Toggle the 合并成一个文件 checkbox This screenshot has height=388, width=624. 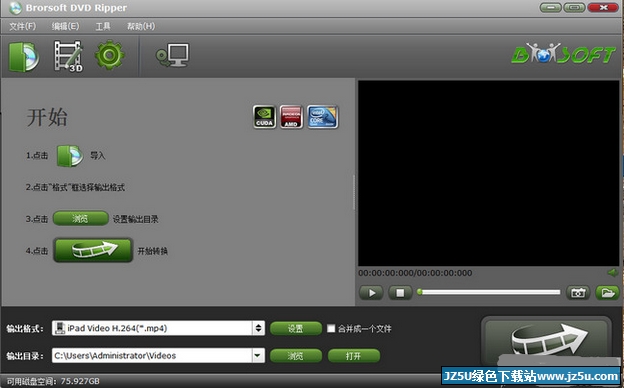pos(331,328)
